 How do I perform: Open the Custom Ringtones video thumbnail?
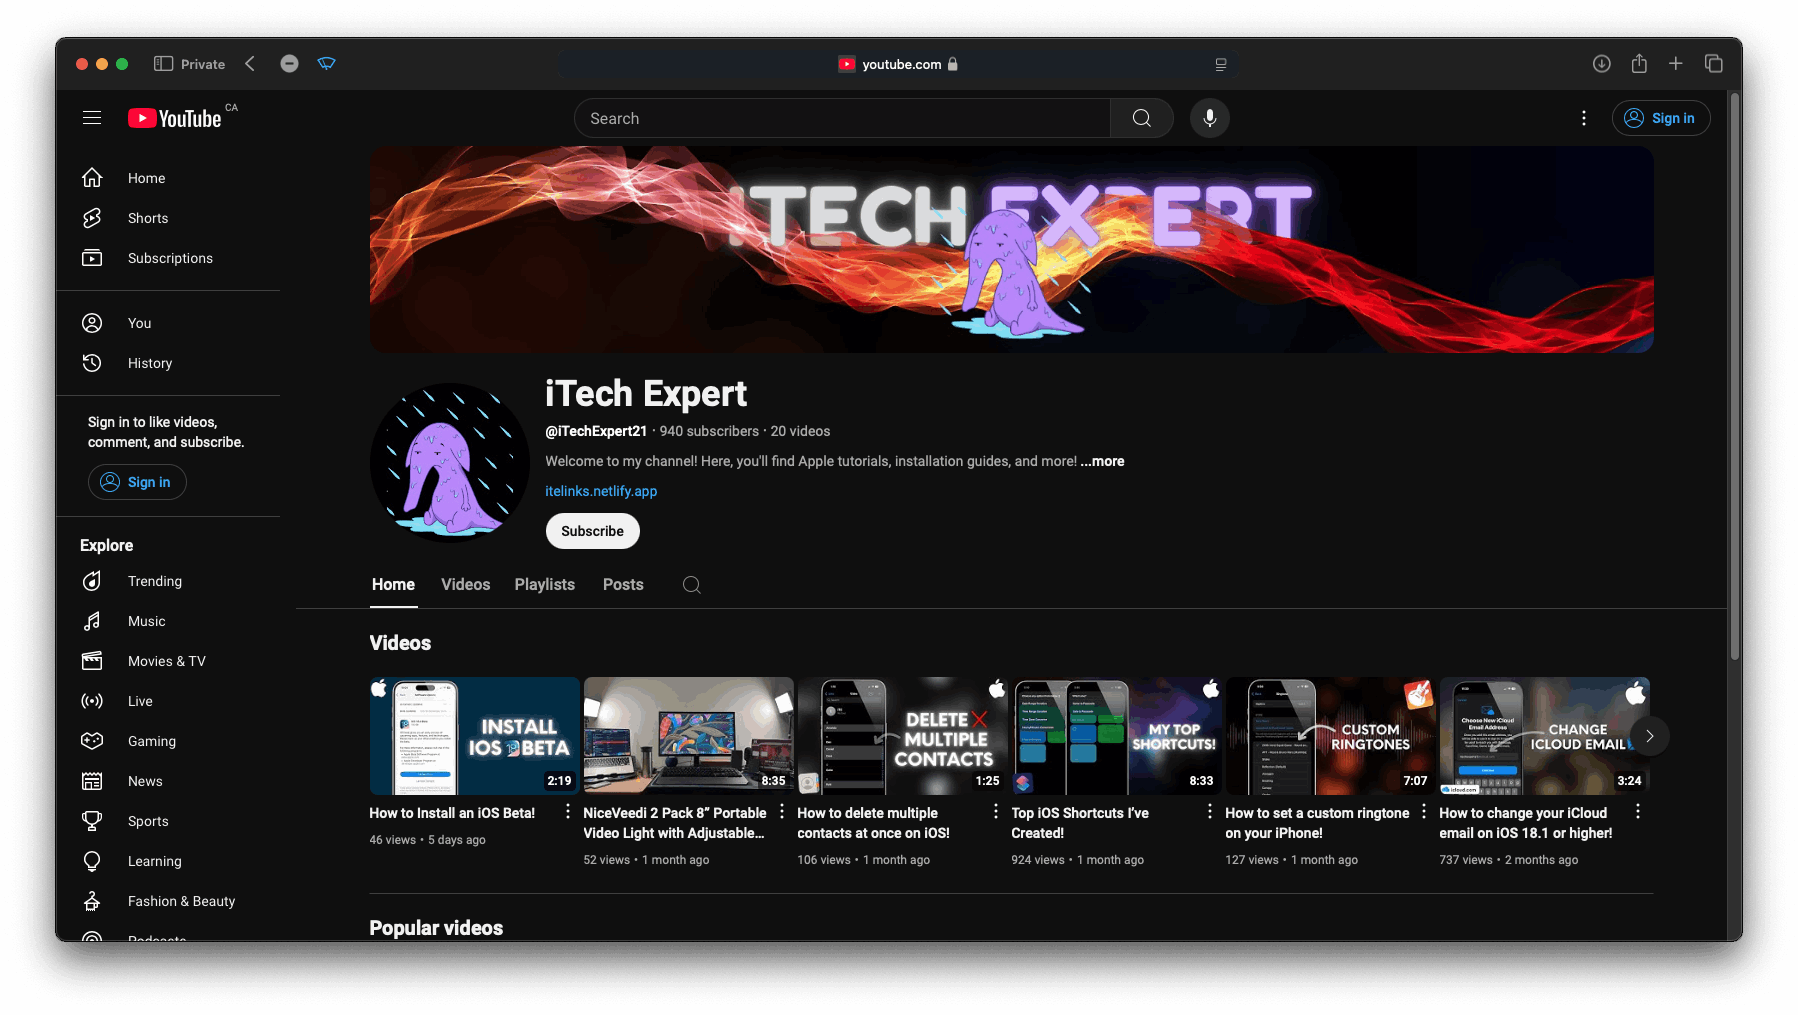[x=1329, y=736]
